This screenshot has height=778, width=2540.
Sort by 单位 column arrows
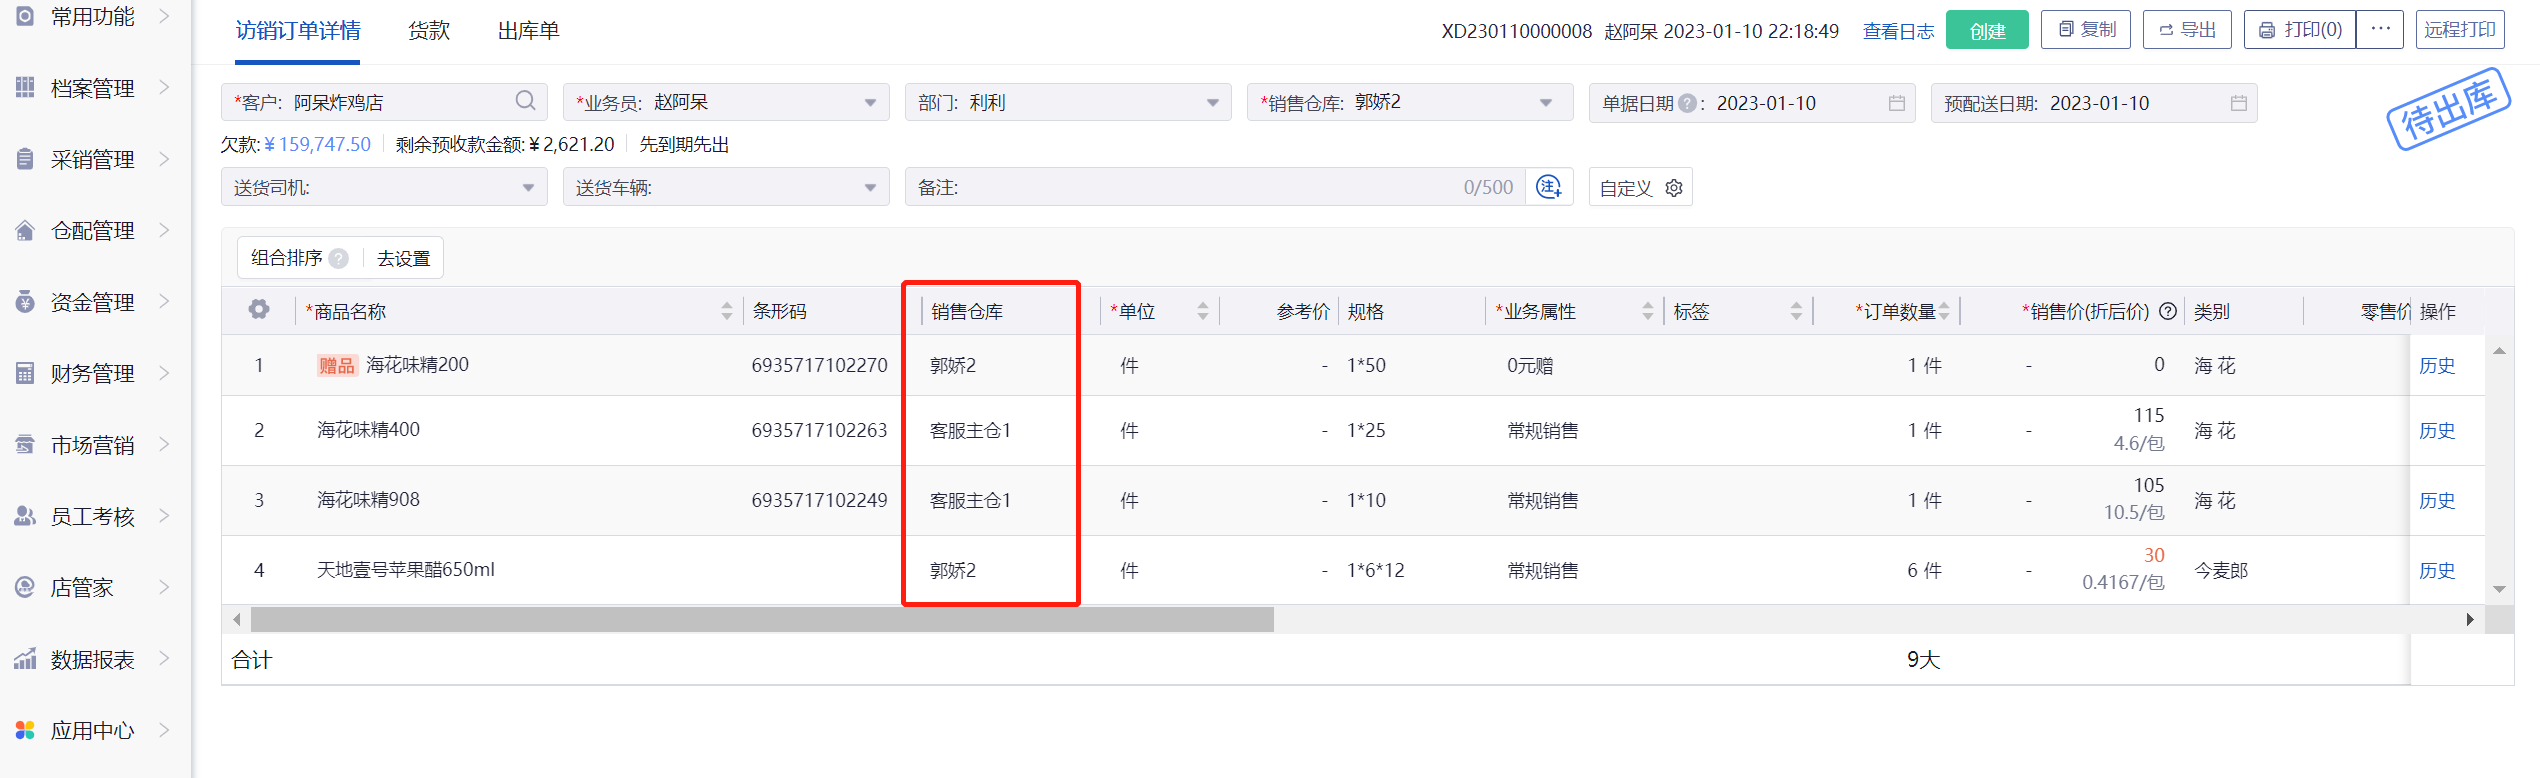click(x=1203, y=311)
